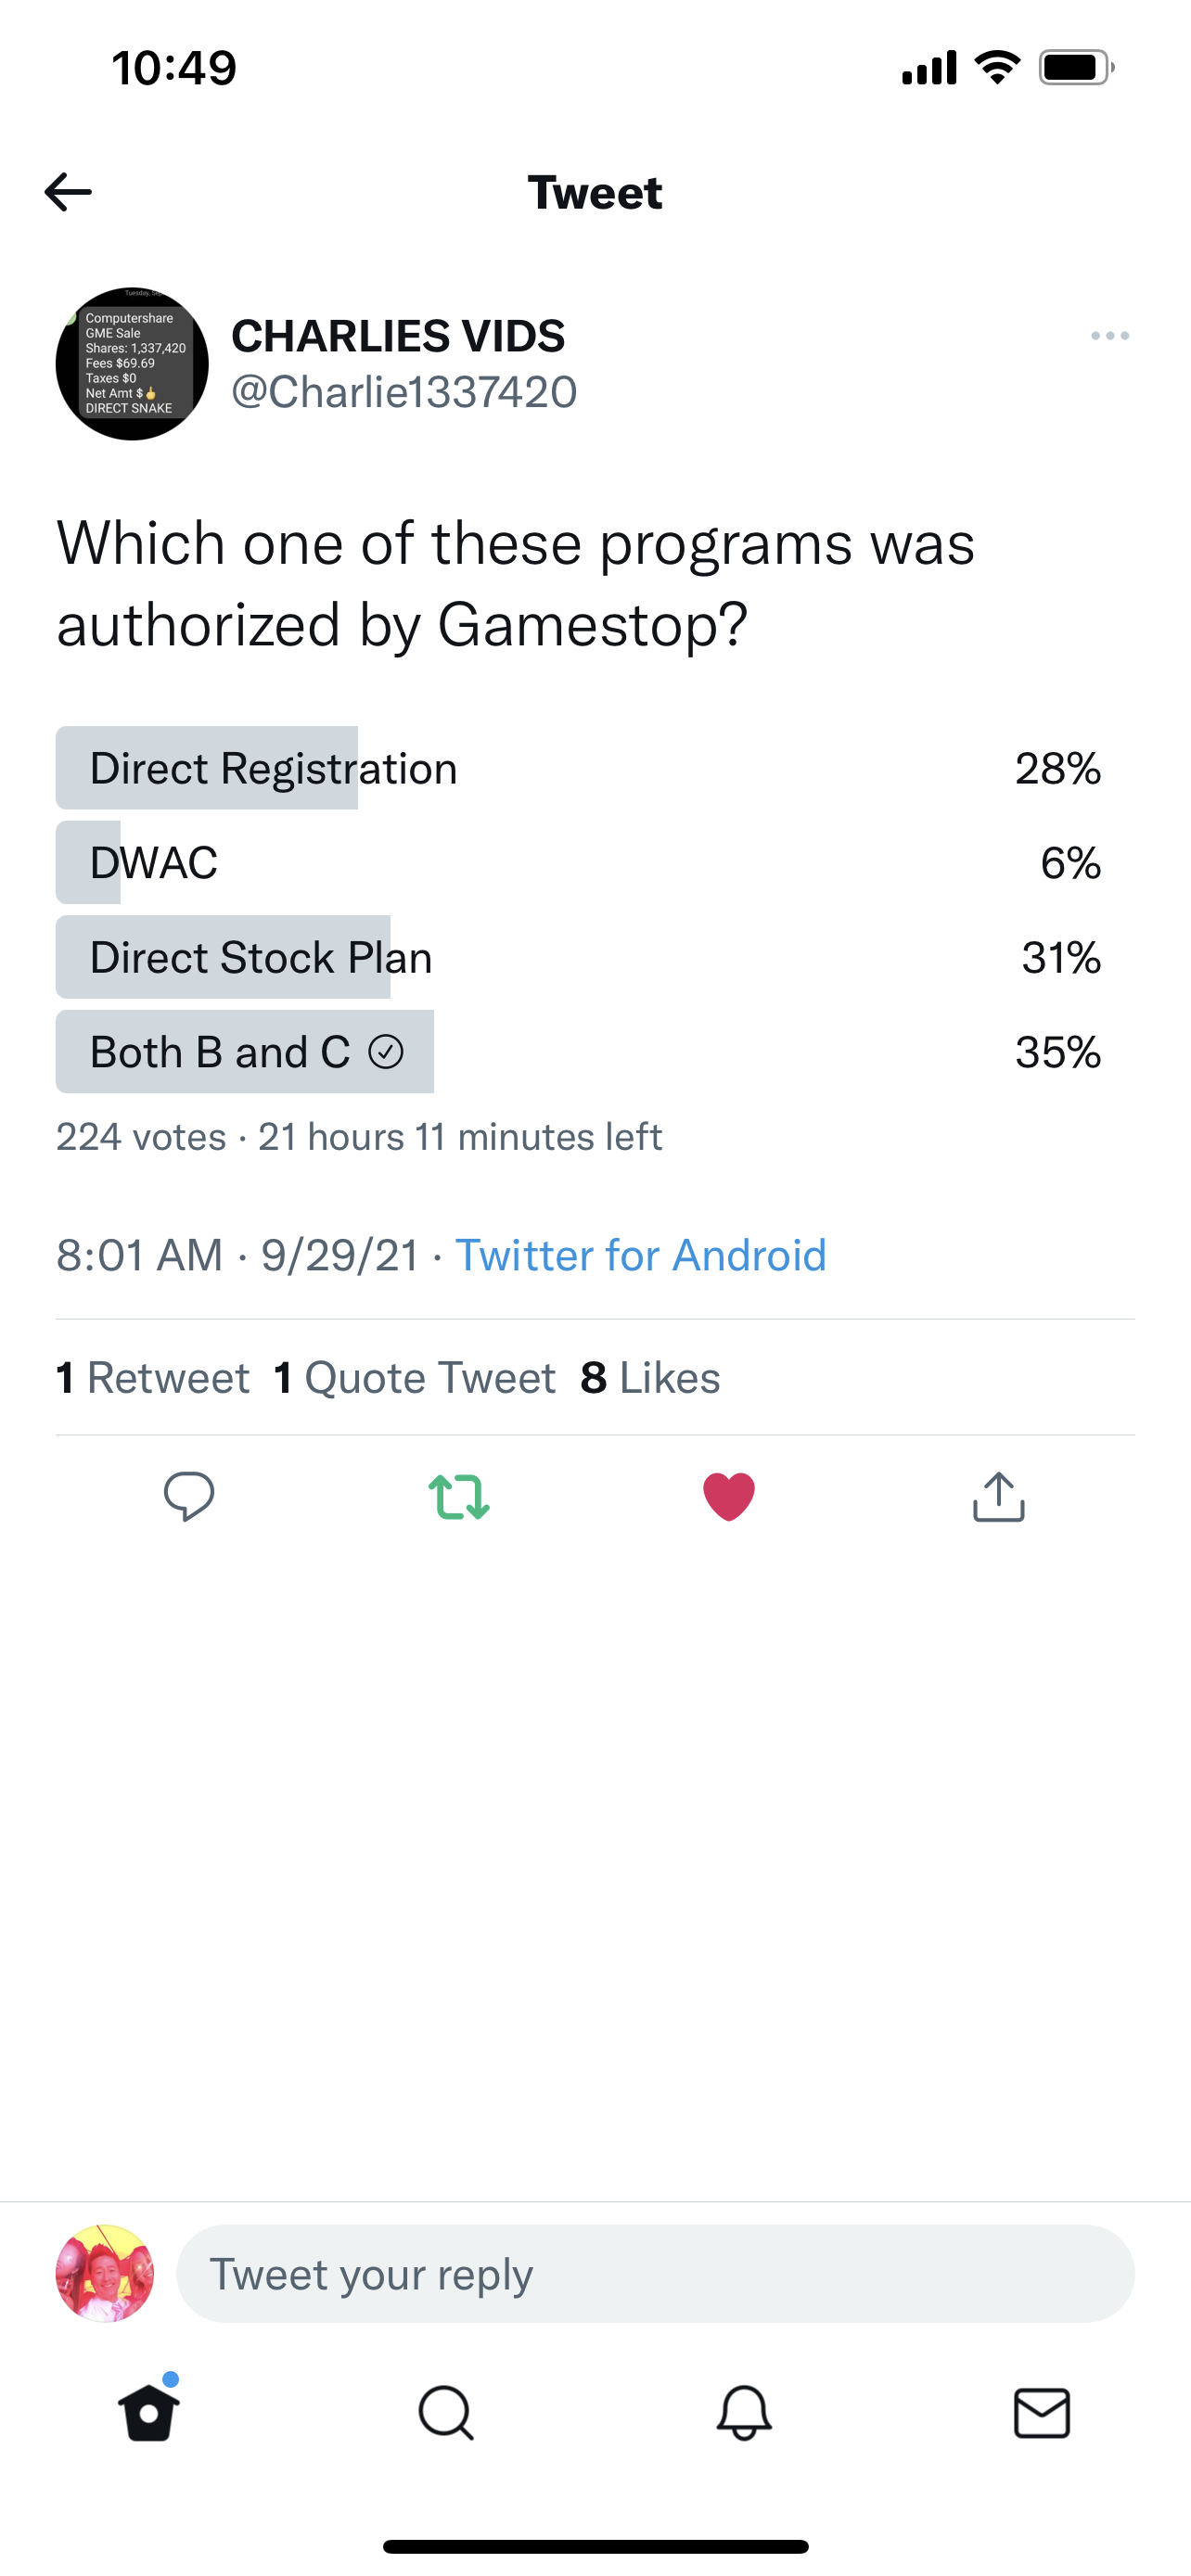
Task: Tap the Tweet your reply field
Action: pyautogui.click(x=655, y=2274)
